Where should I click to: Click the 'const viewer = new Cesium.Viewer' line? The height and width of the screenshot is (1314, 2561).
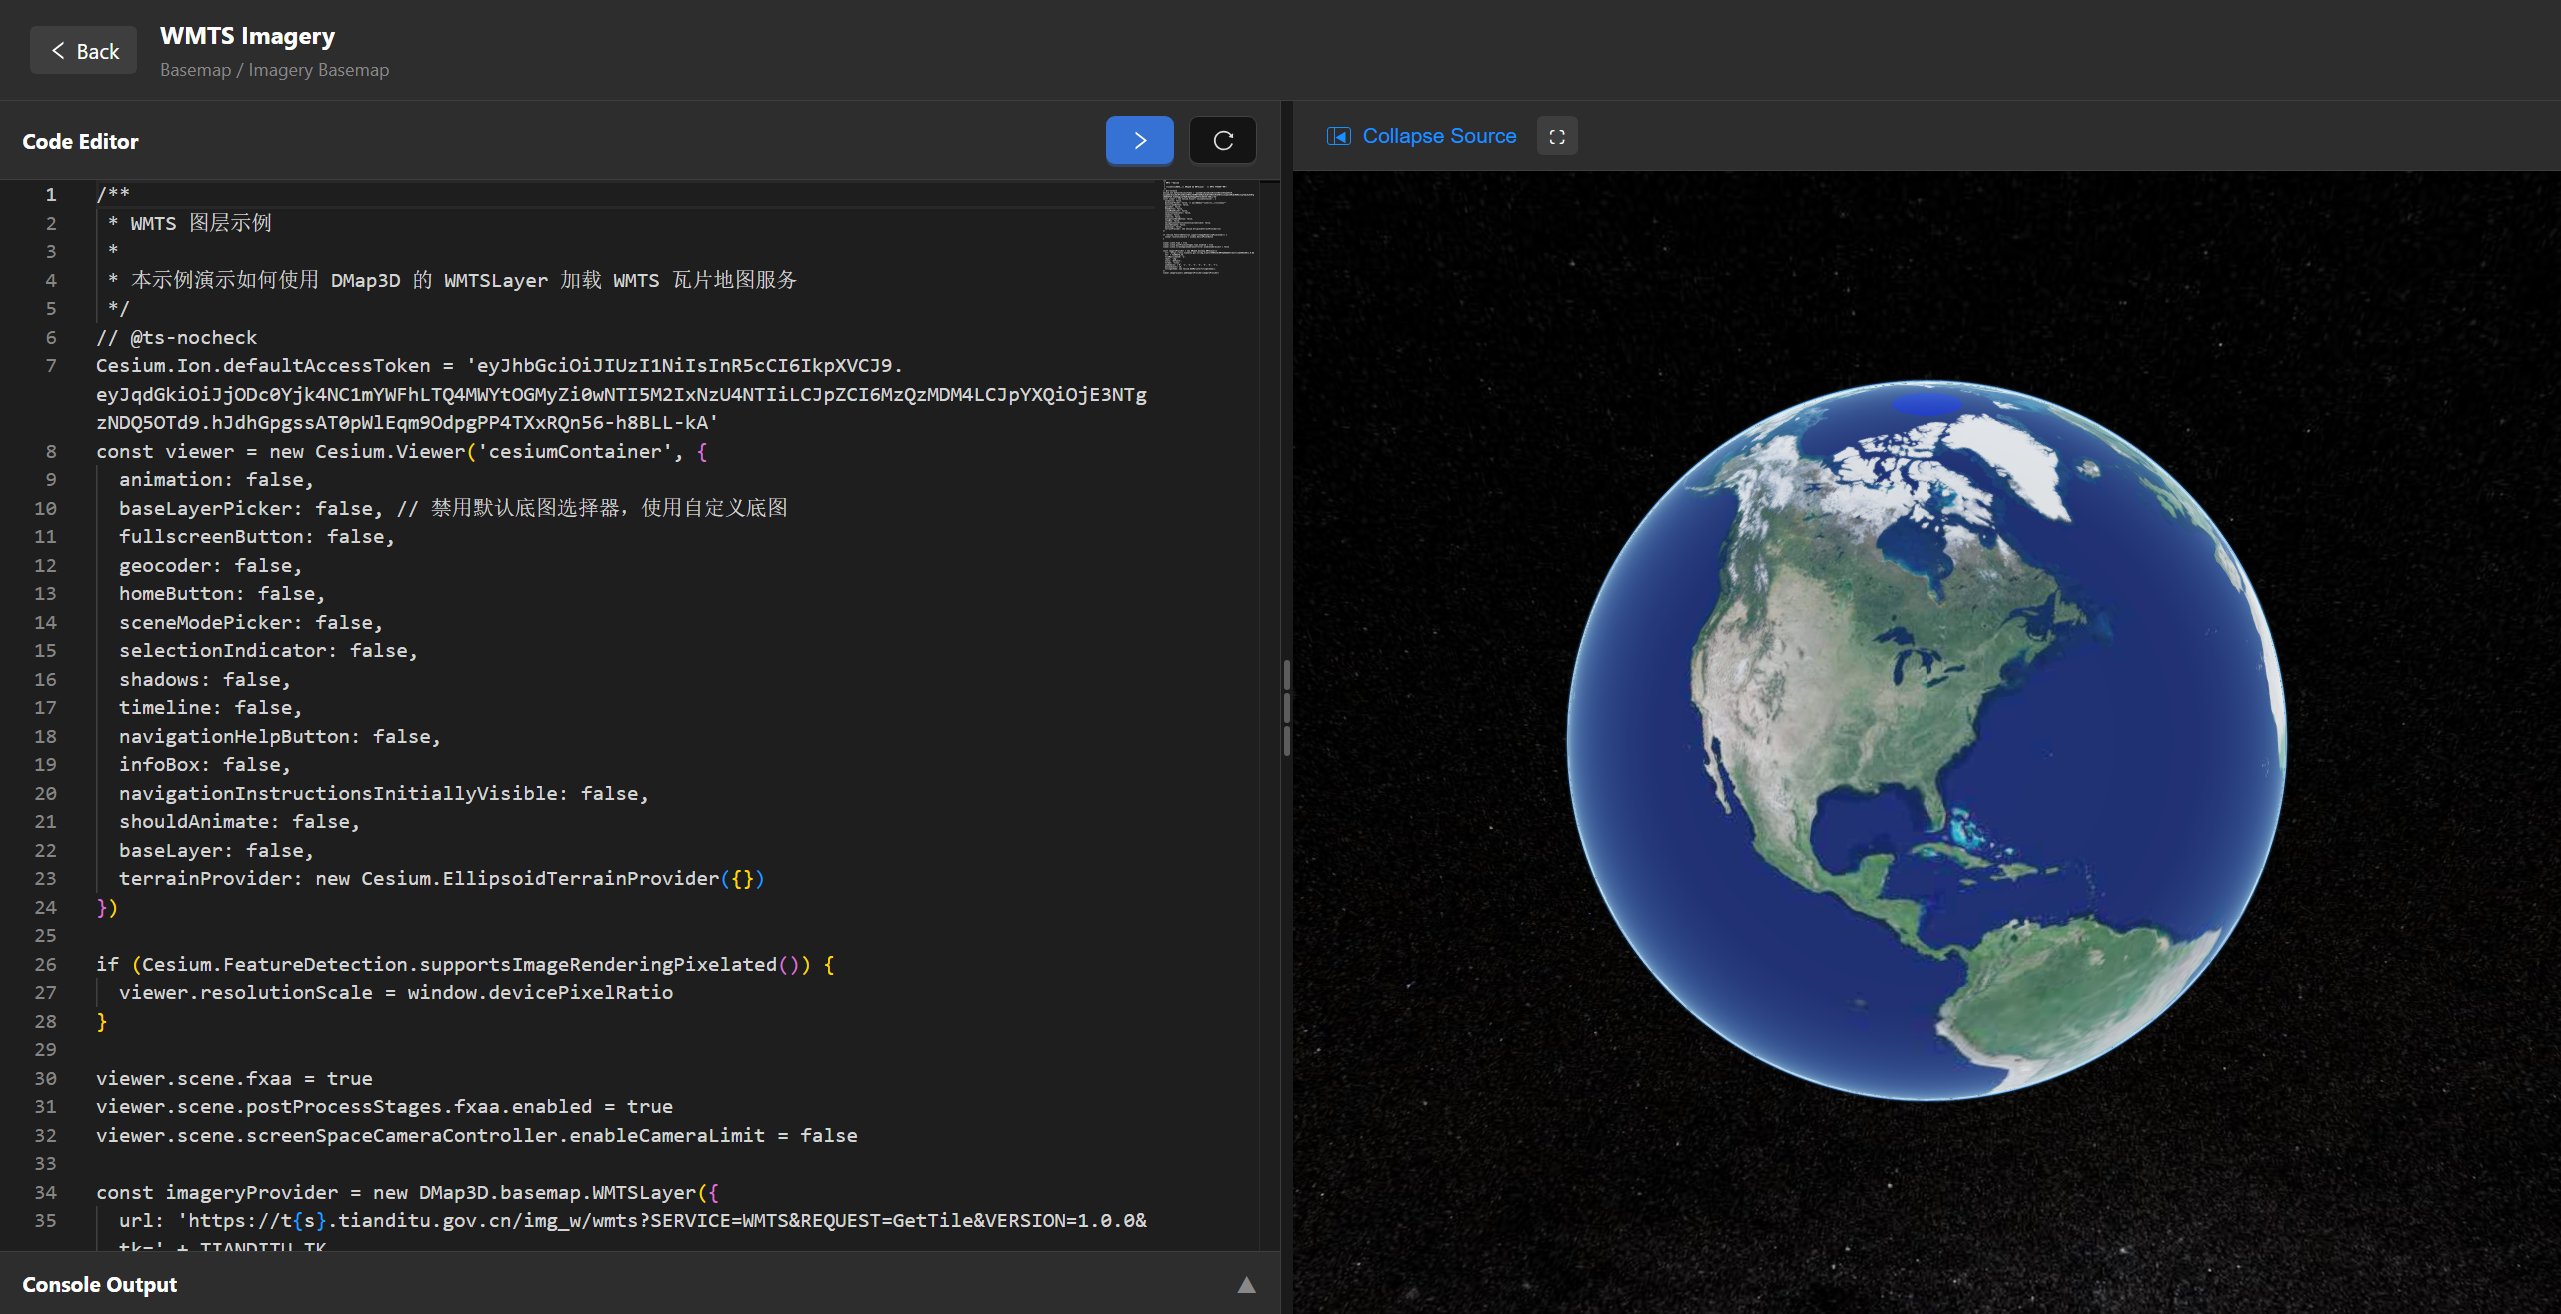[401, 451]
